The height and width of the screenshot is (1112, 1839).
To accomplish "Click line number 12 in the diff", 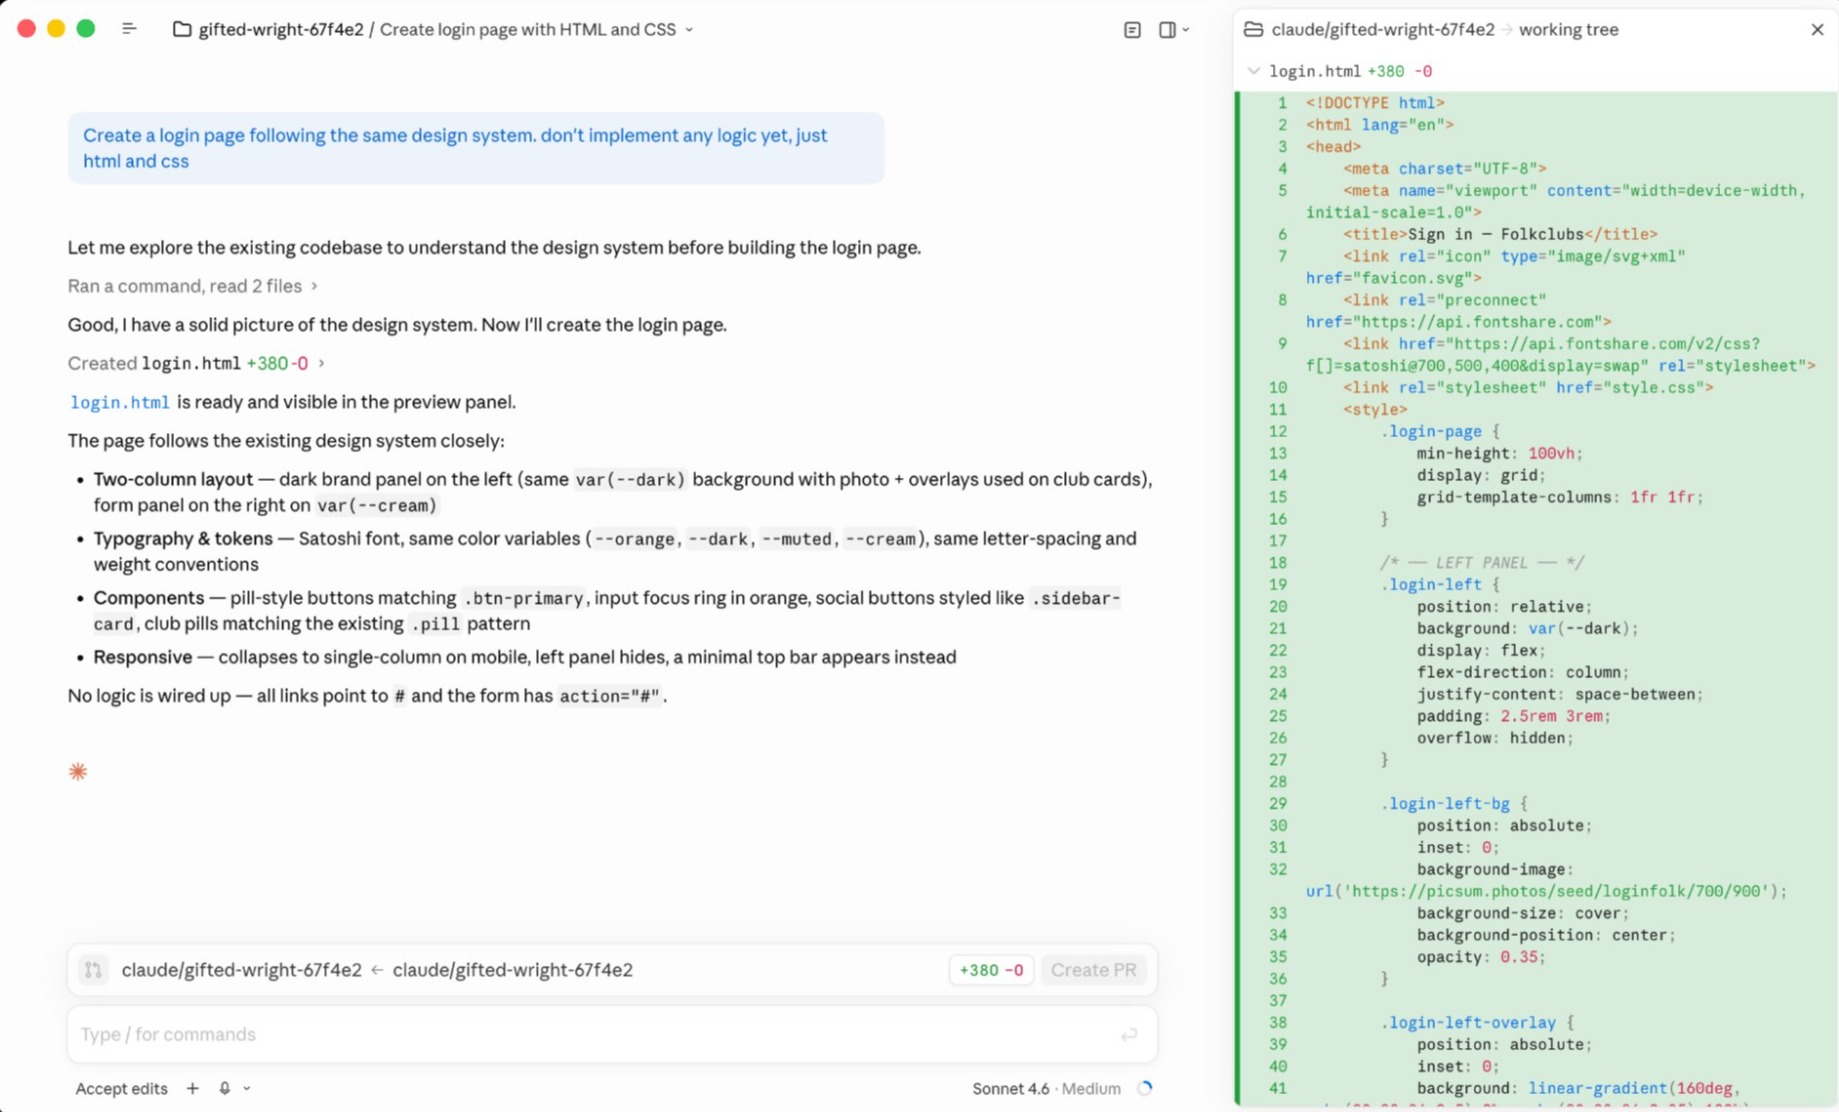I will (1277, 431).
